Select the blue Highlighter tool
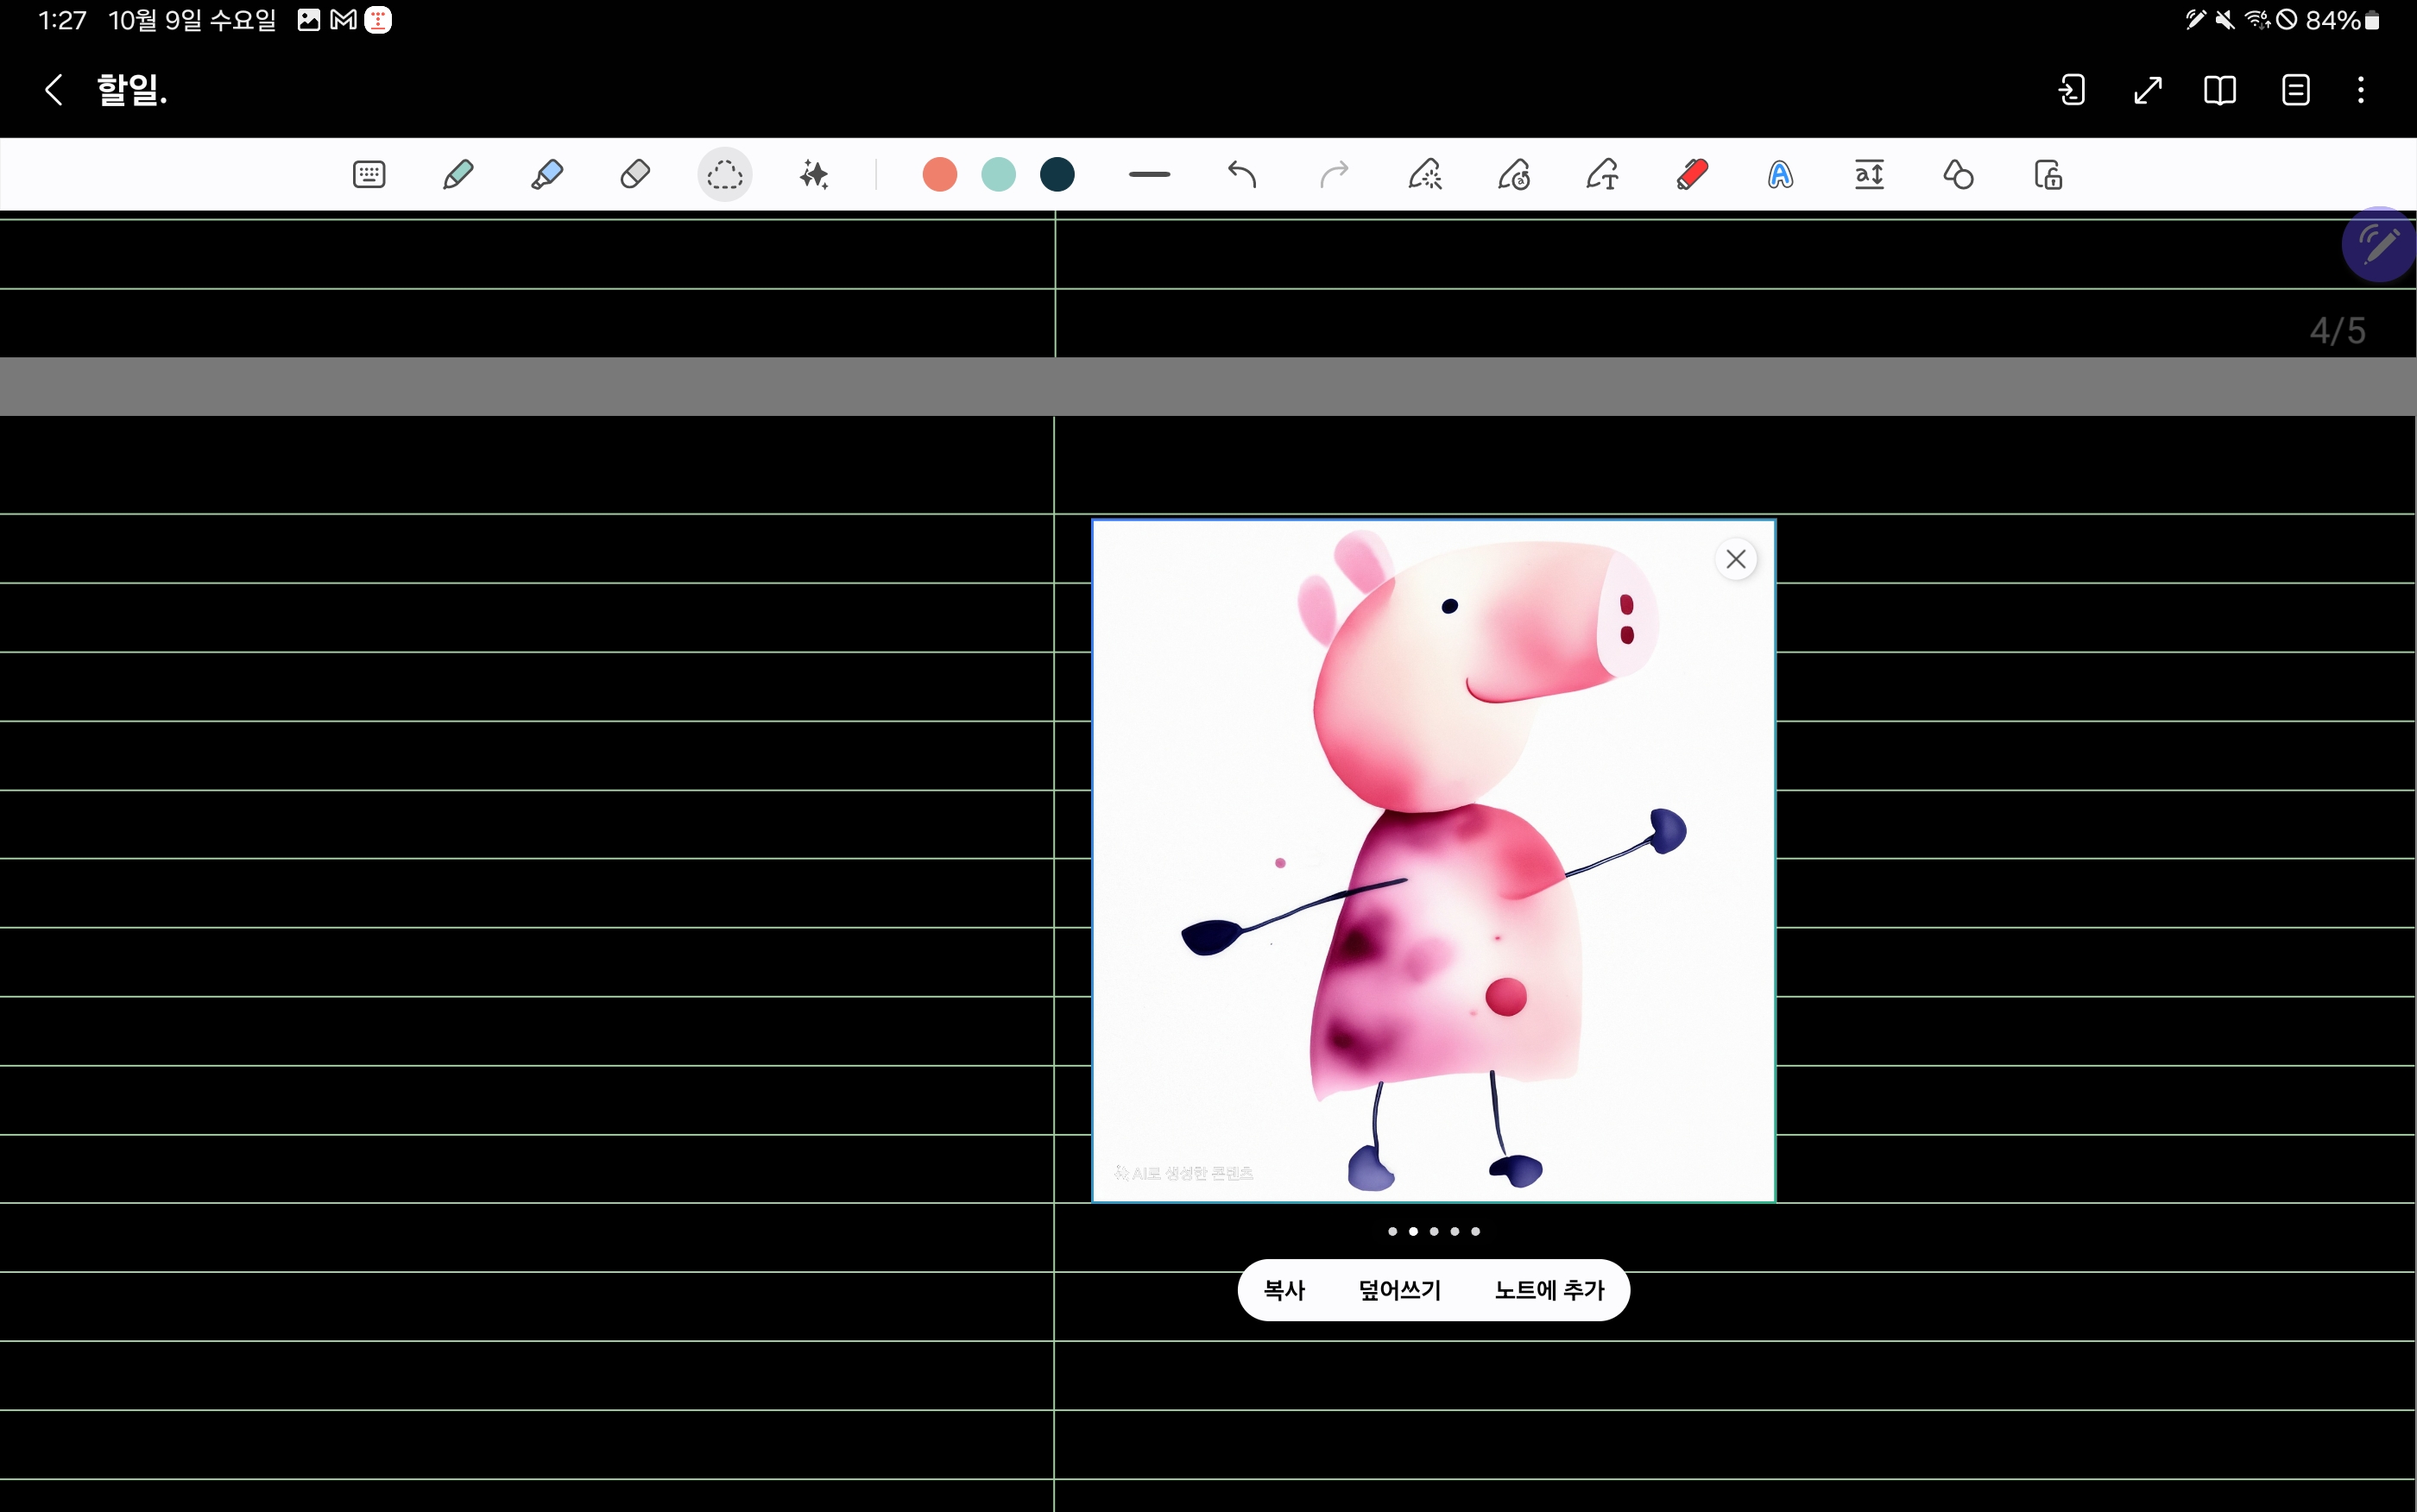 point(547,175)
